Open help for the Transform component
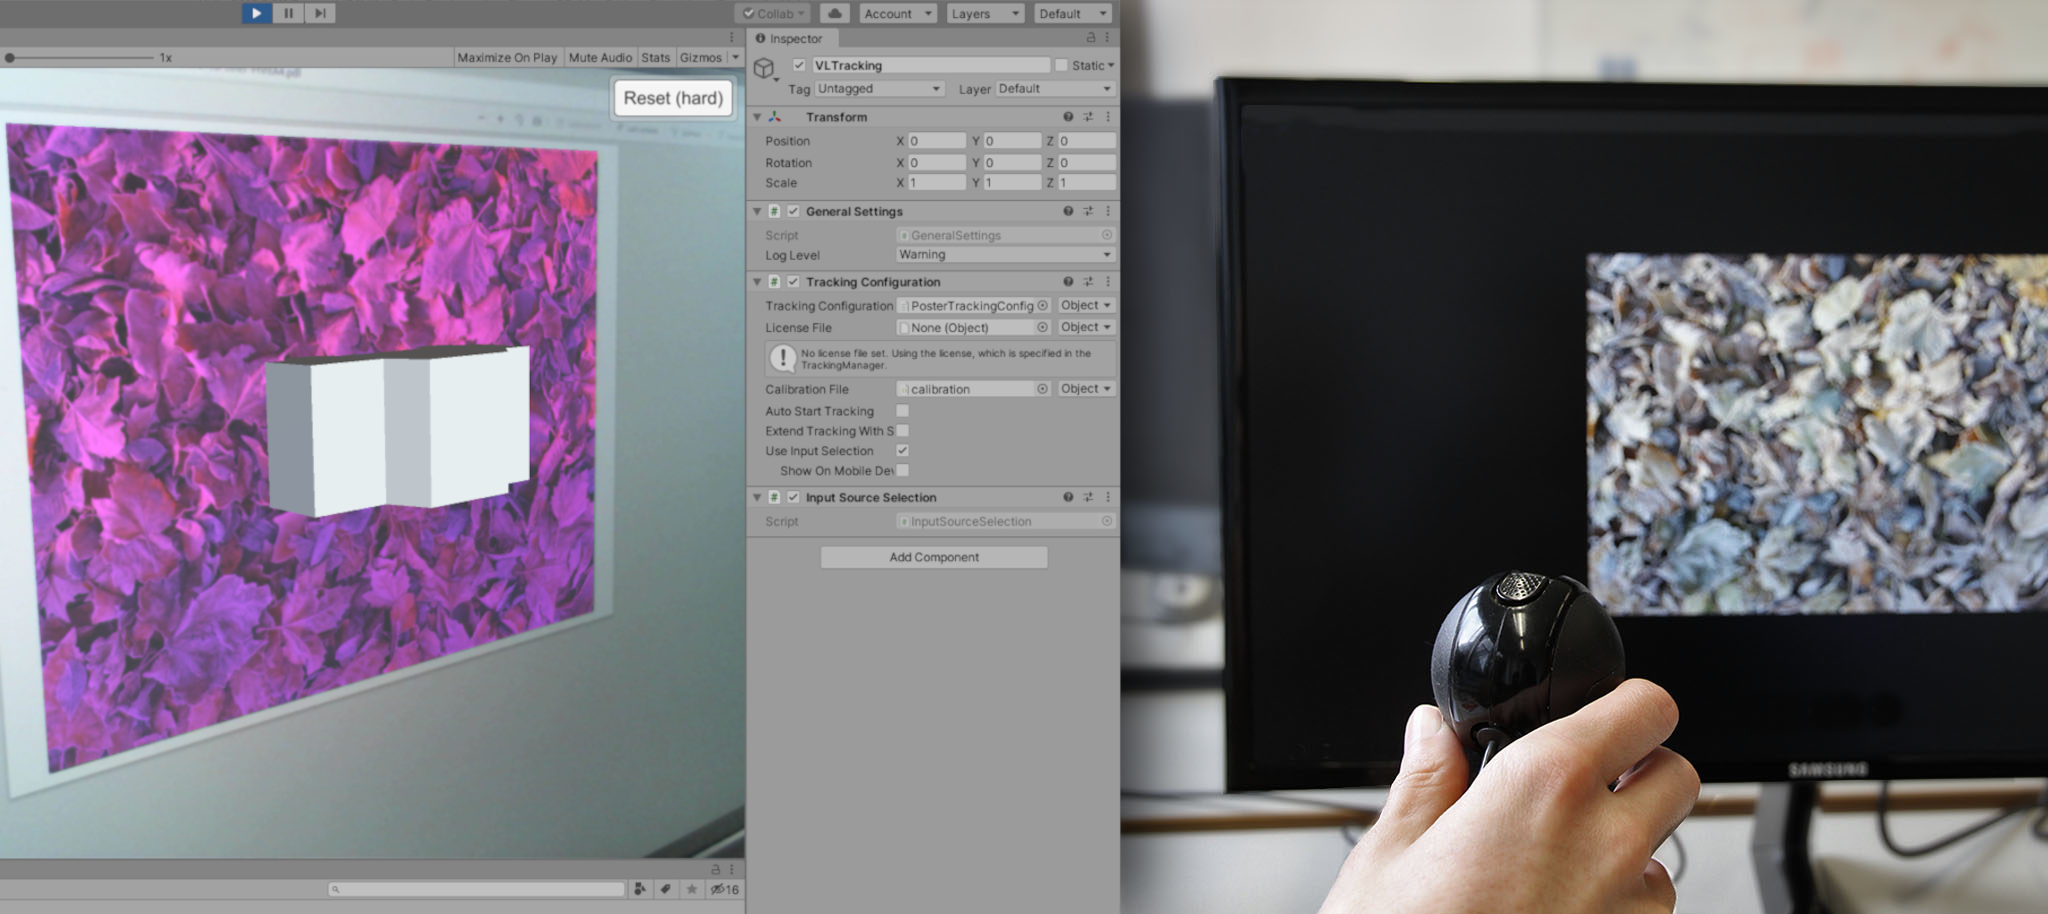The width and height of the screenshot is (2048, 914). point(1068,117)
